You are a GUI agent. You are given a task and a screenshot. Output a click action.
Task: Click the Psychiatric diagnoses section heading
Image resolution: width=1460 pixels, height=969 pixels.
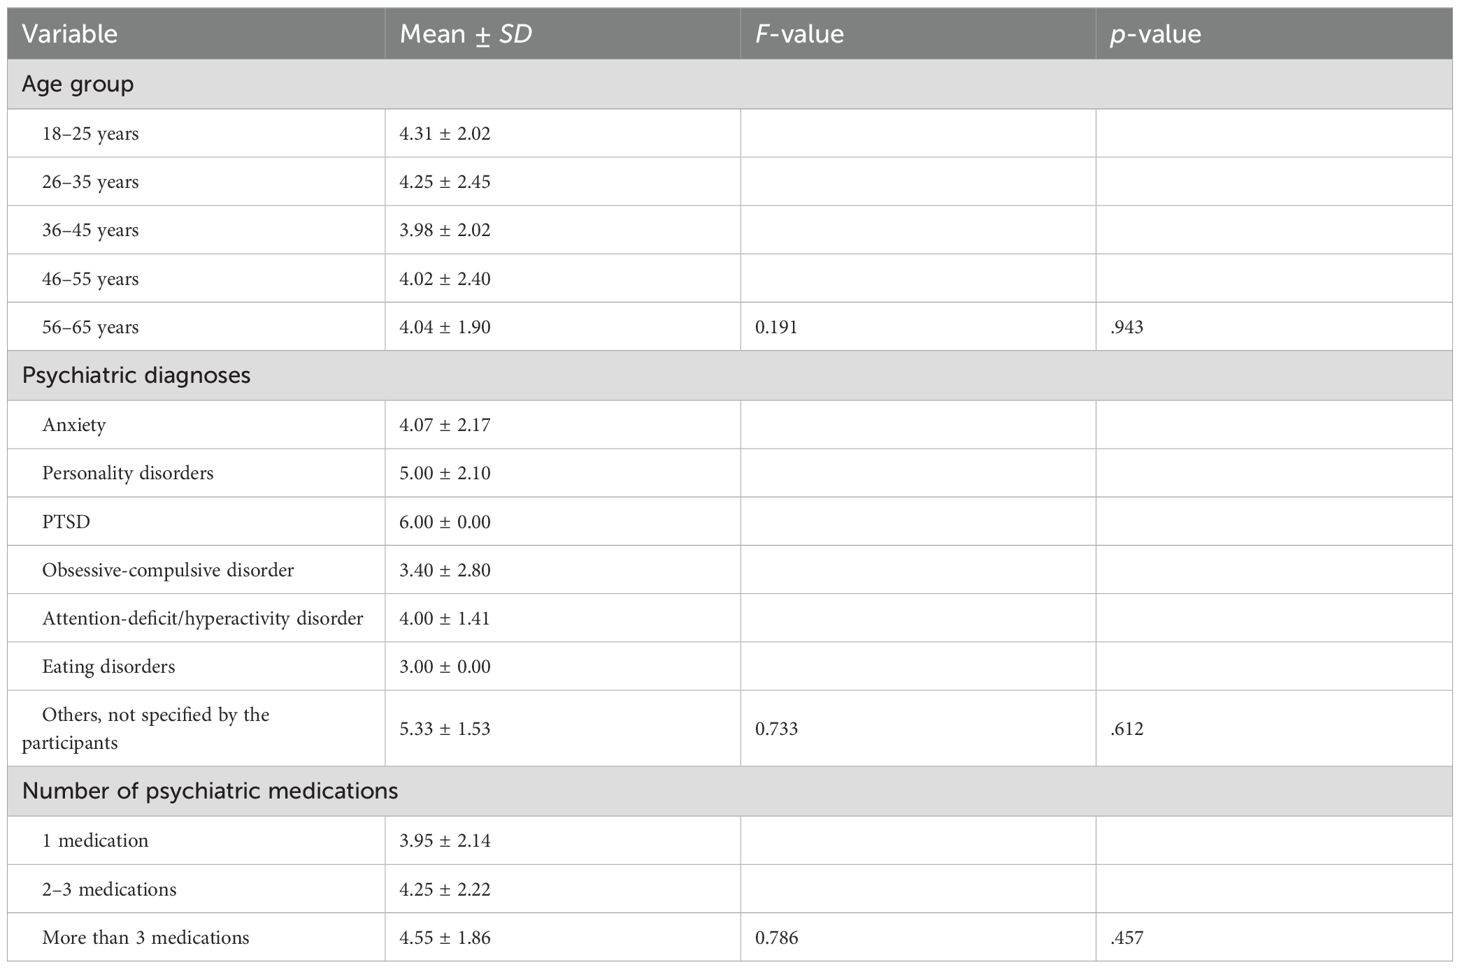[136, 376]
